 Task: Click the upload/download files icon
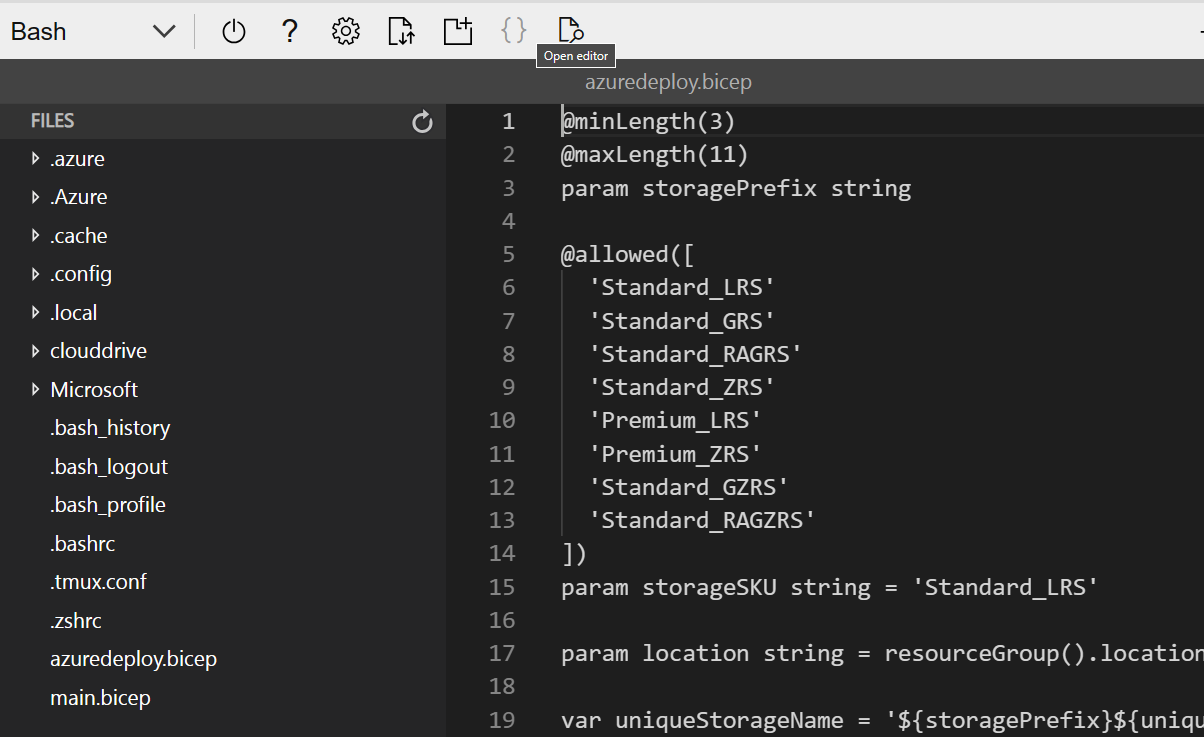401,32
